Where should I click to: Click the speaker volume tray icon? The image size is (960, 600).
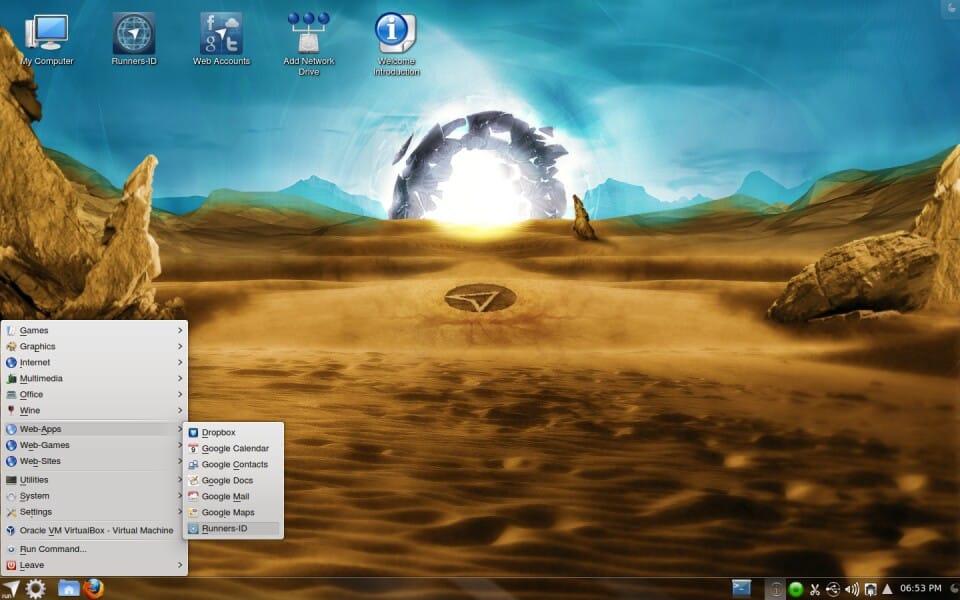852,590
